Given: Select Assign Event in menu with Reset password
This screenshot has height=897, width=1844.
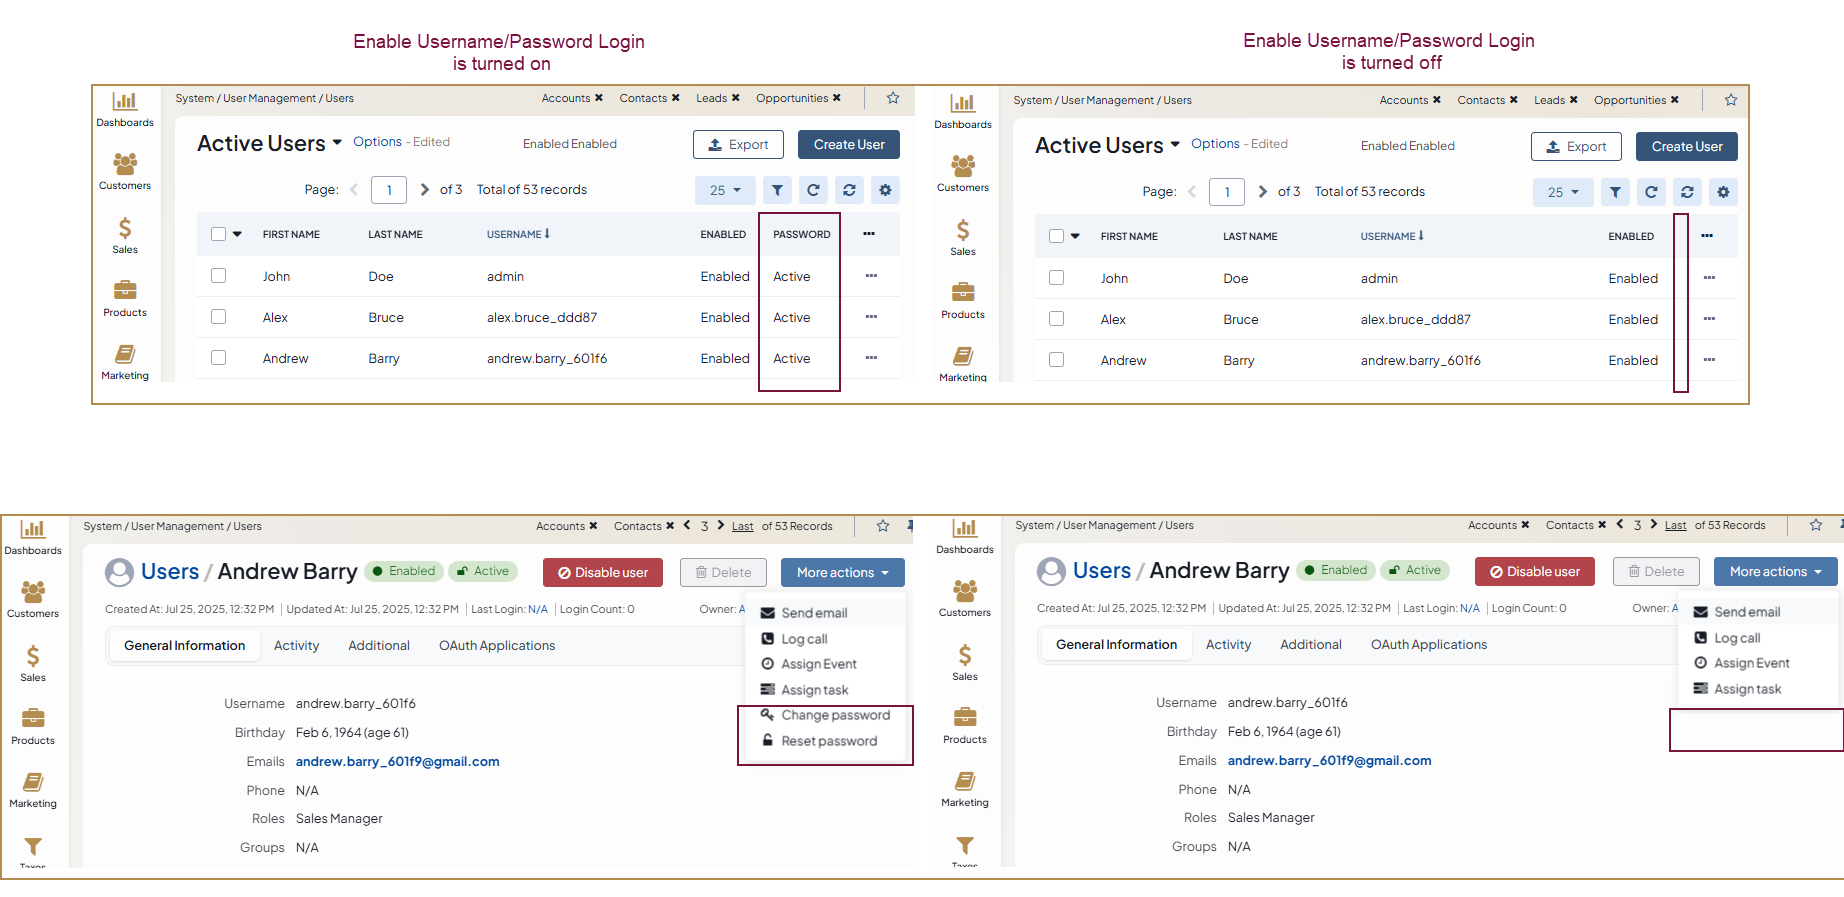Looking at the screenshot, I should [818, 664].
